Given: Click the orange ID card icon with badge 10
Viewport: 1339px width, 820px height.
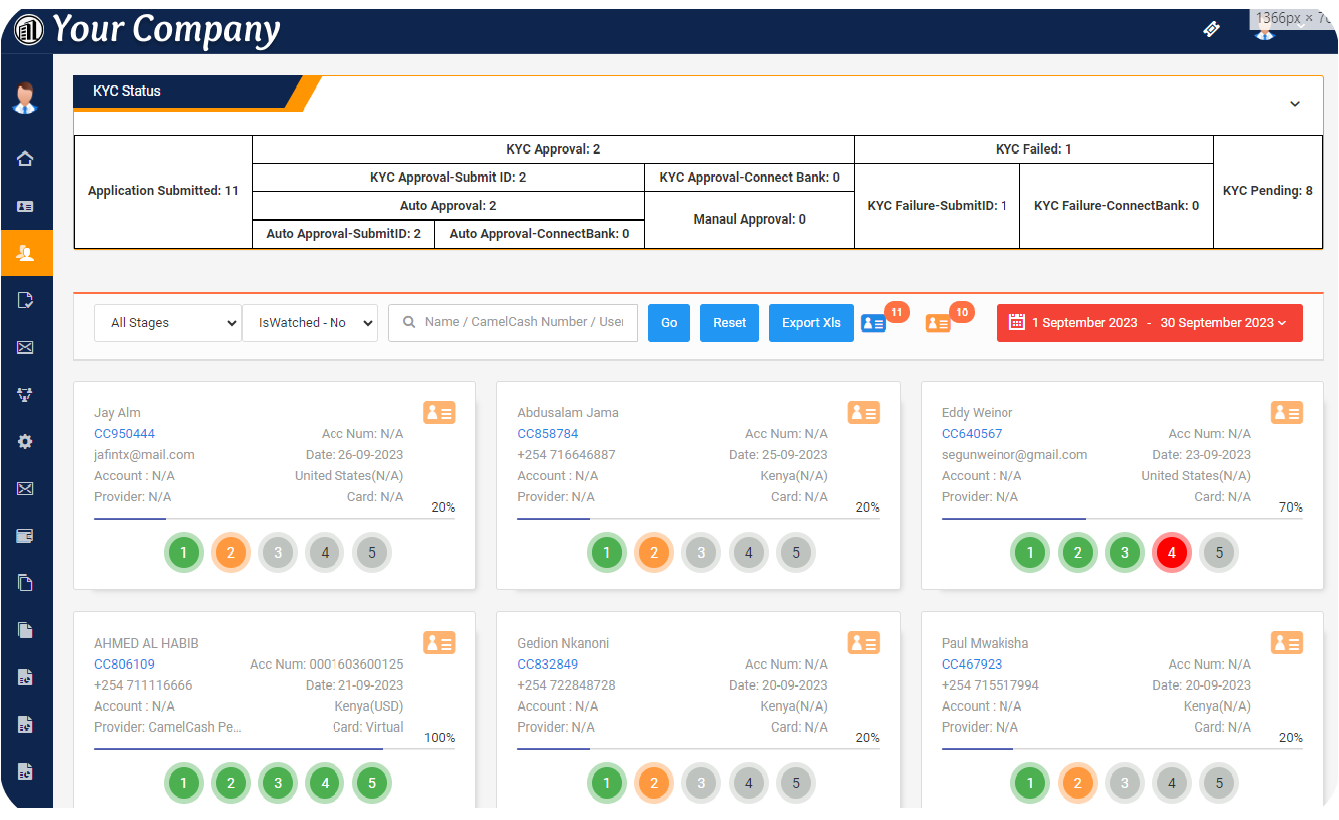Looking at the screenshot, I should click(937, 323).
